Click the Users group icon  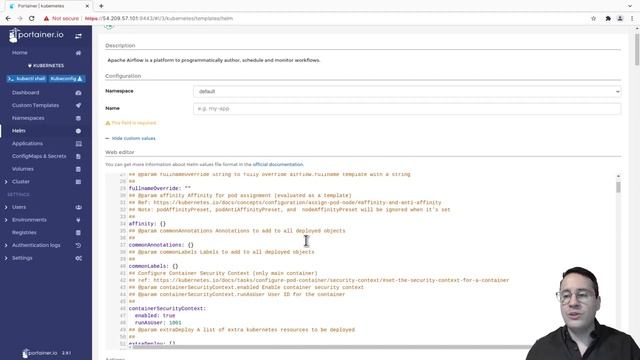click(x=78, y=207)
